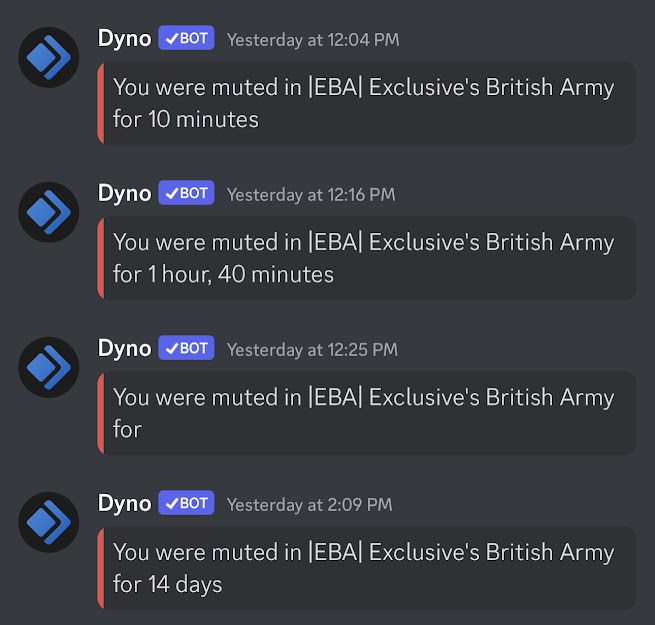Open Dyno username on the 12:16 PM message
Image resolution: width=655 pixels, height=625 pixels.
[124, 194]
